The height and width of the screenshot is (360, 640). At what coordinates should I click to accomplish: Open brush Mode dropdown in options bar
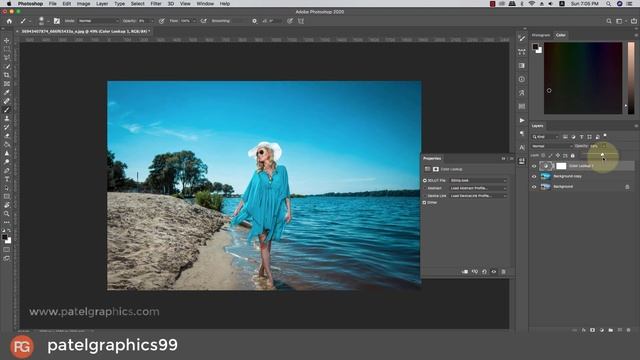coord(98,21)
